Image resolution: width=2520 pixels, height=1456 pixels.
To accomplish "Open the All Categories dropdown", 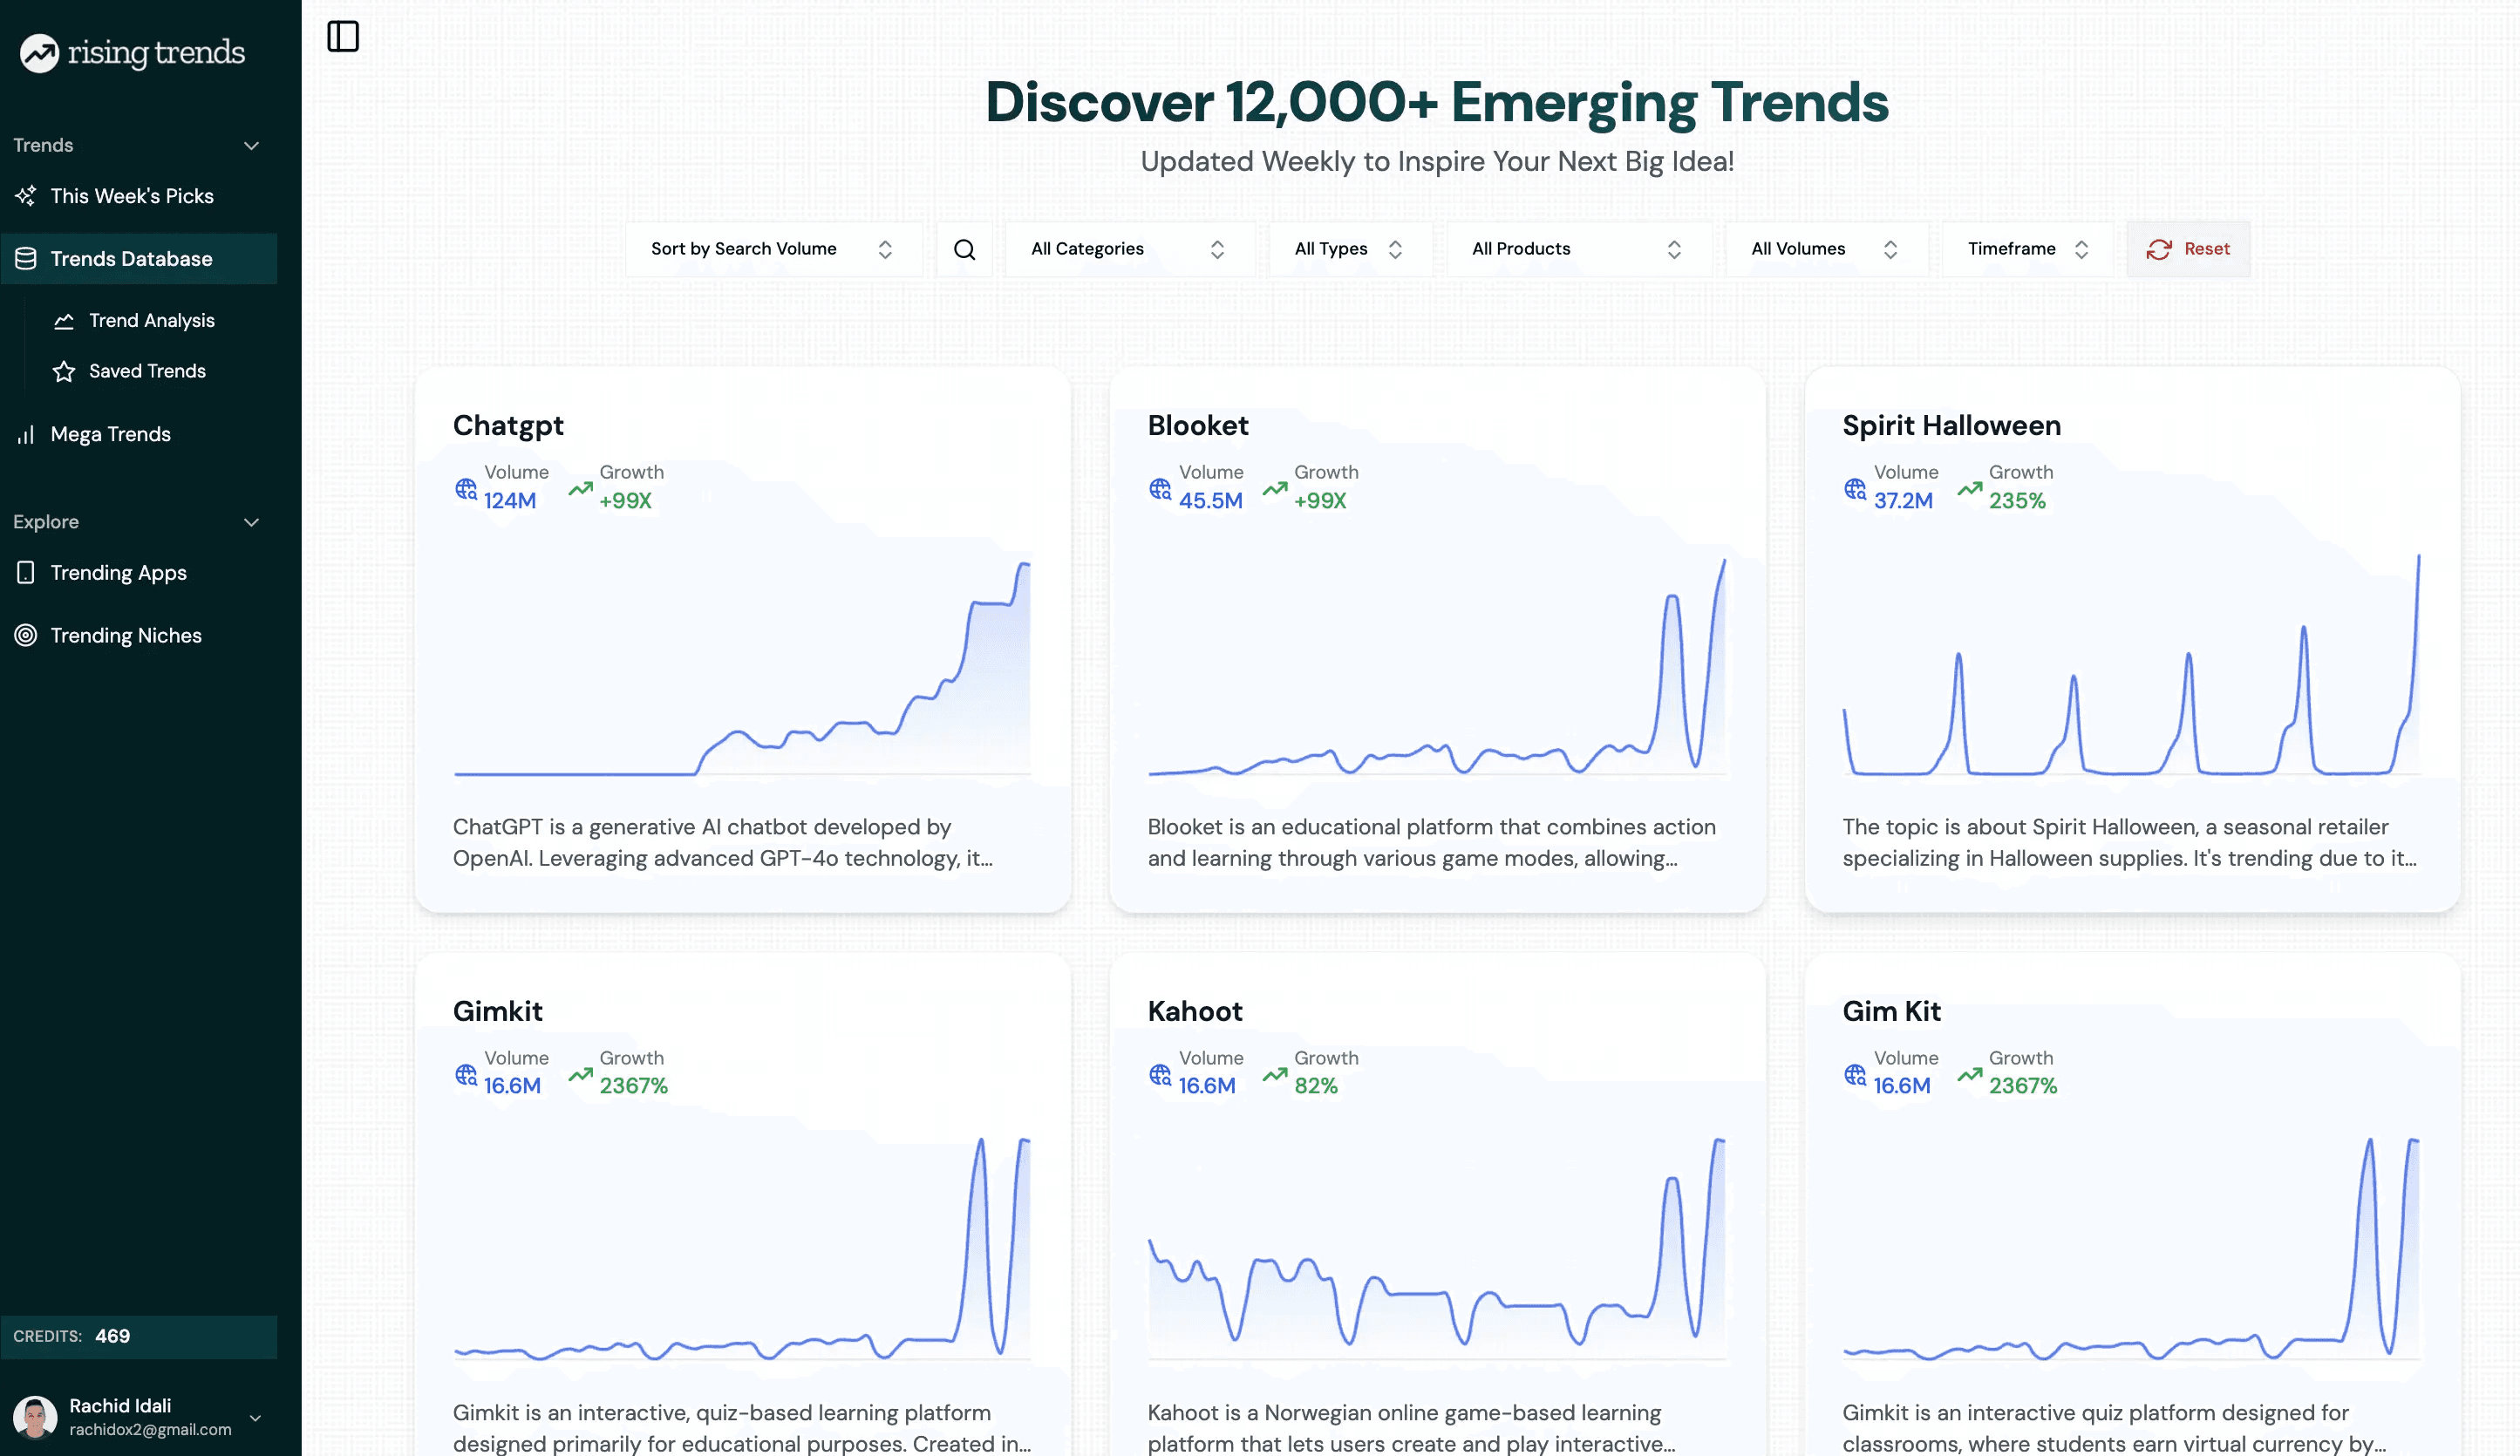I will coord(1128,249).
